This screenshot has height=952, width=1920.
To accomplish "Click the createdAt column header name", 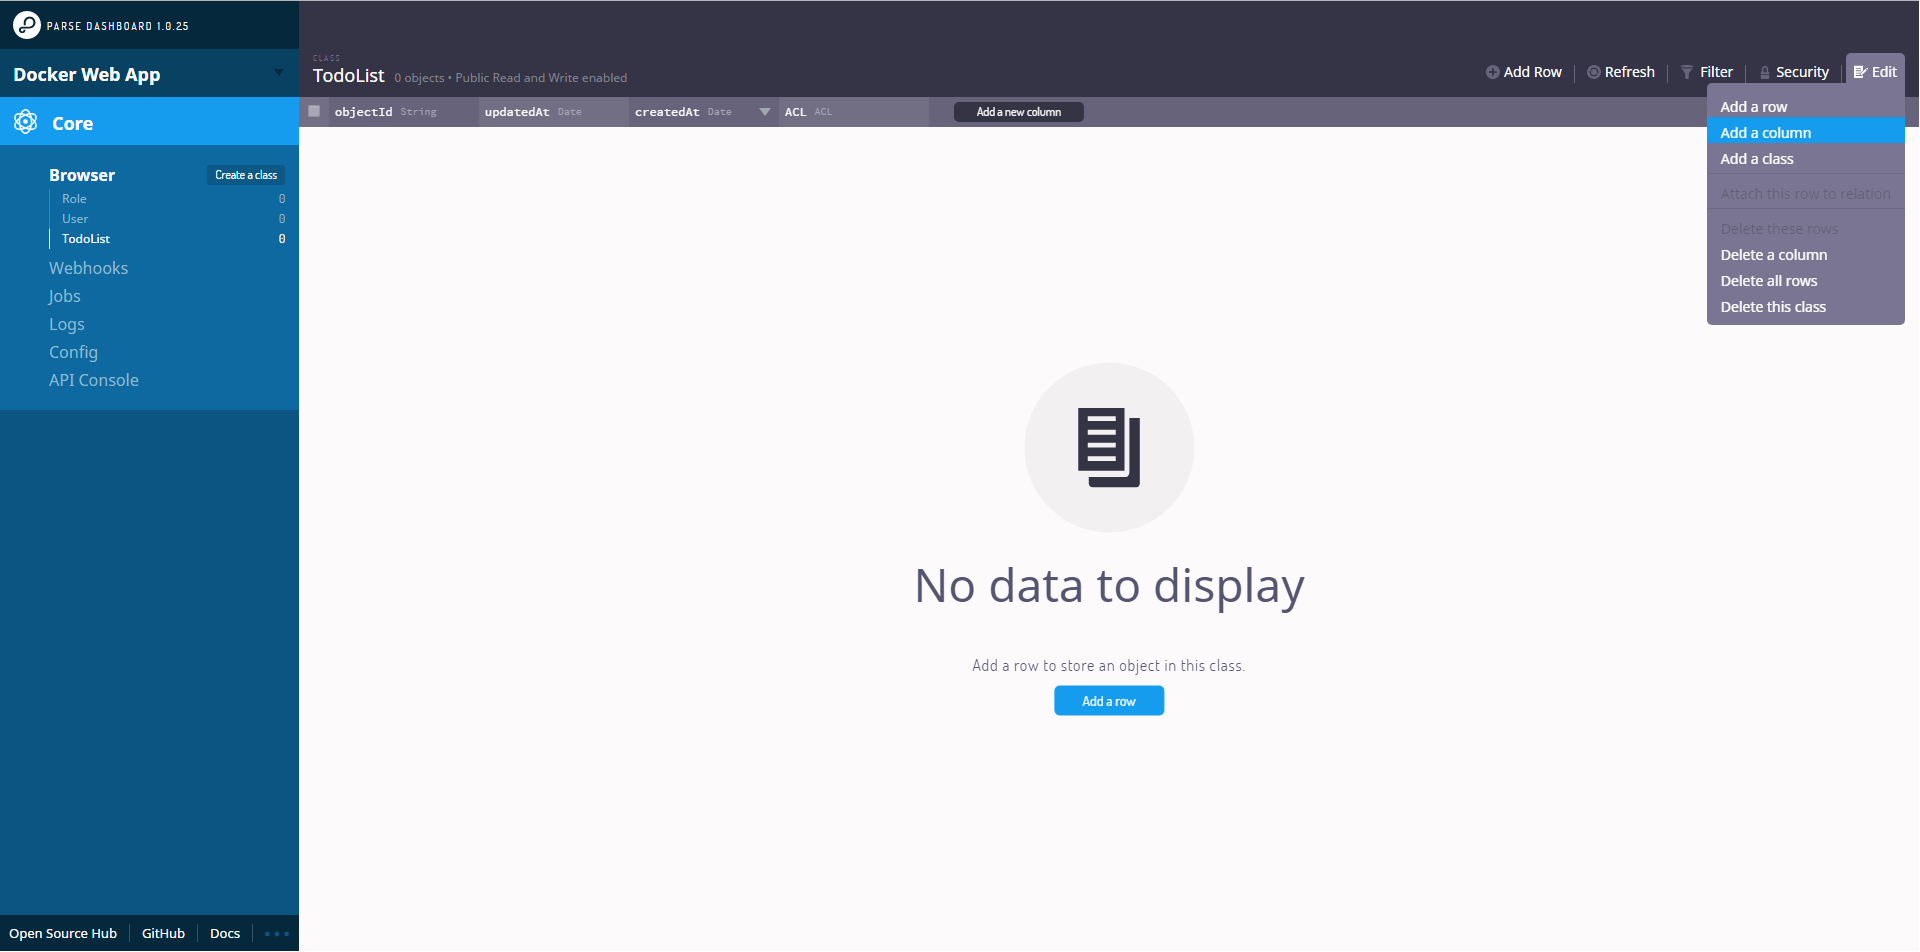I will coord(667,112).
